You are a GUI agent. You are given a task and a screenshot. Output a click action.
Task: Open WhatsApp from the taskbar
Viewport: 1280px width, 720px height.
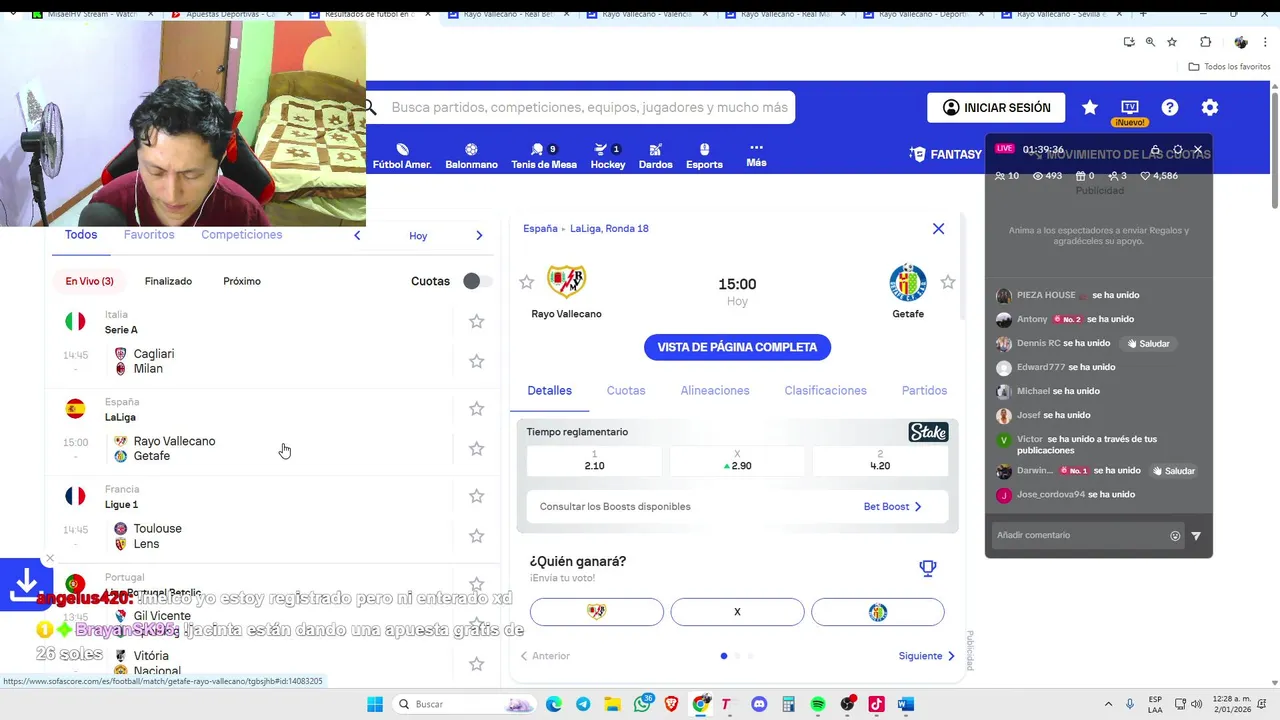point(642,704)
